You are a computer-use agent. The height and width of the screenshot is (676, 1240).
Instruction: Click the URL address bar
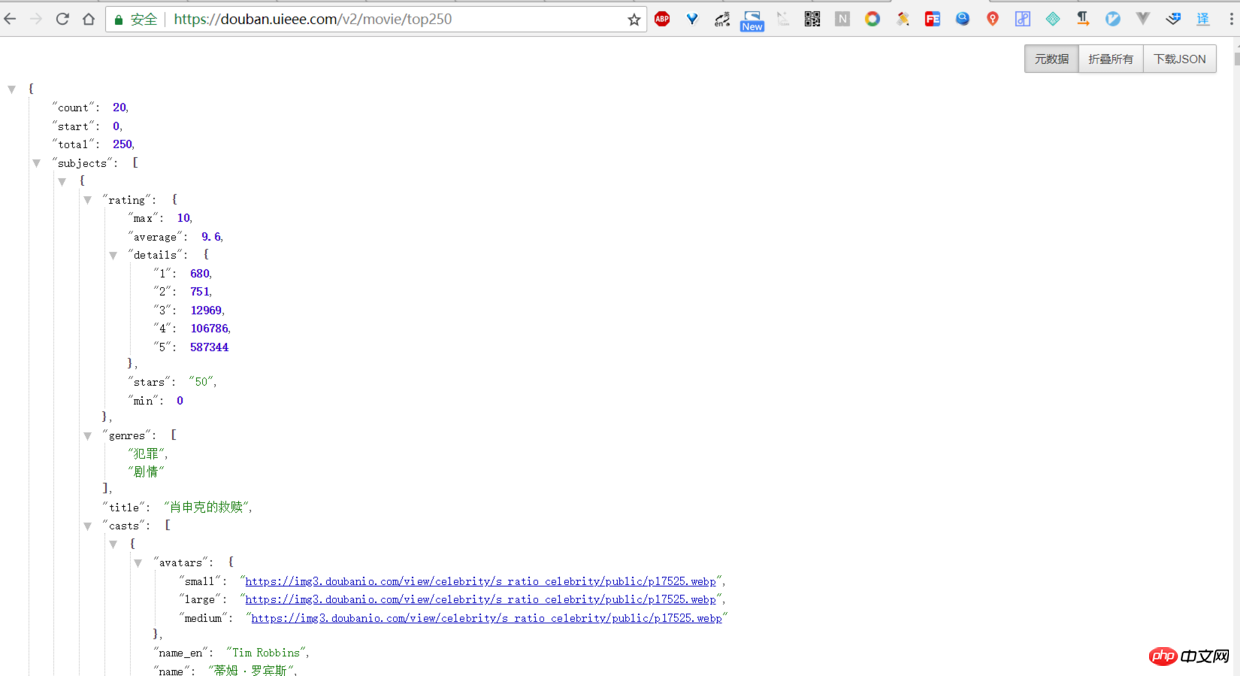(375, 19)
